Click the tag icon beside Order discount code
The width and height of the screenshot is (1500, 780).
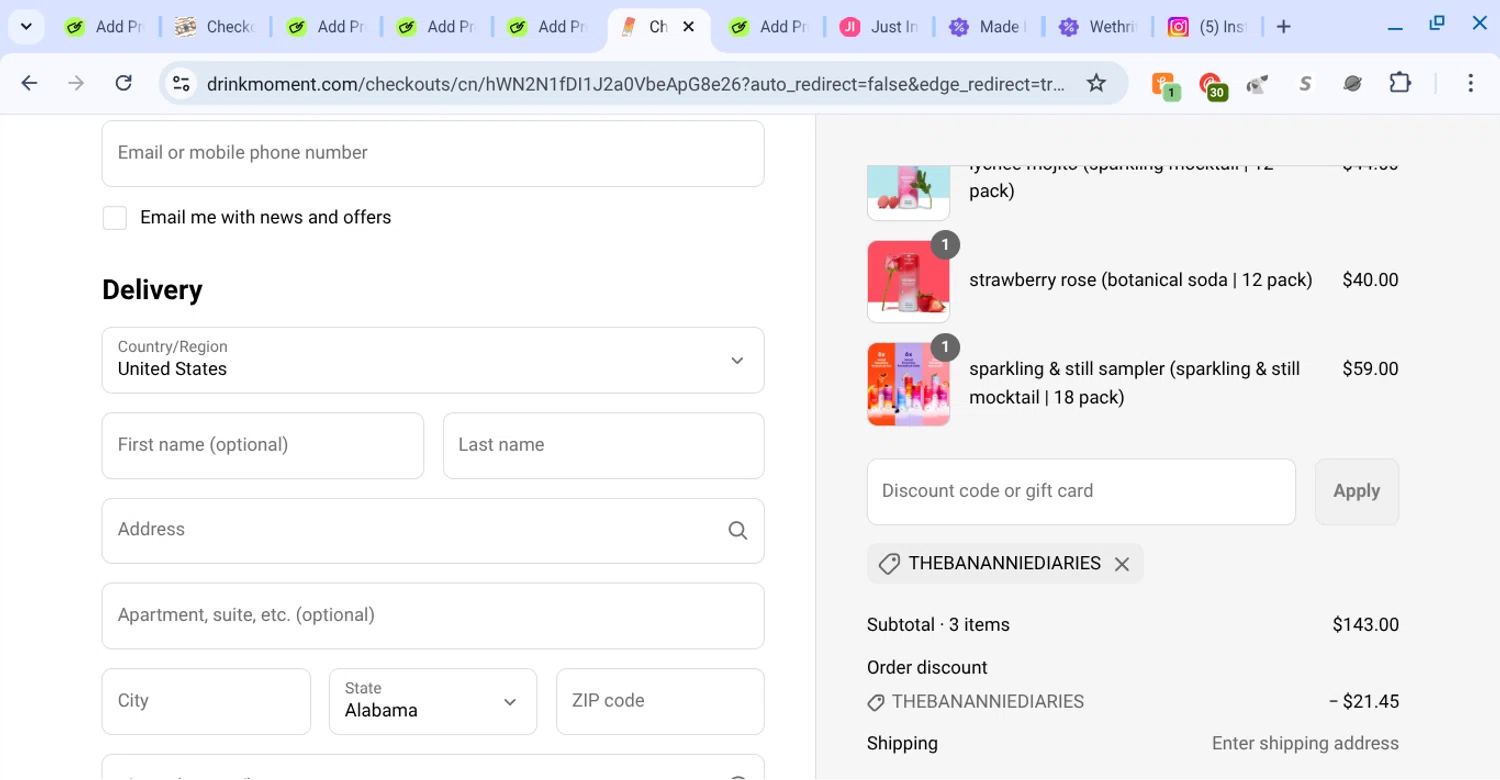(x=876, y=703)
